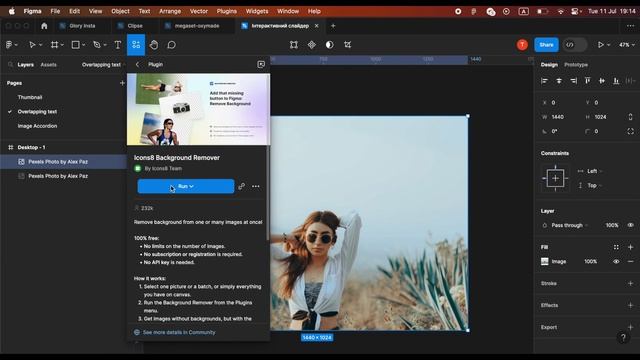
Task: Open Overlapping text page dropdown
Action: (x=103, y=64)
